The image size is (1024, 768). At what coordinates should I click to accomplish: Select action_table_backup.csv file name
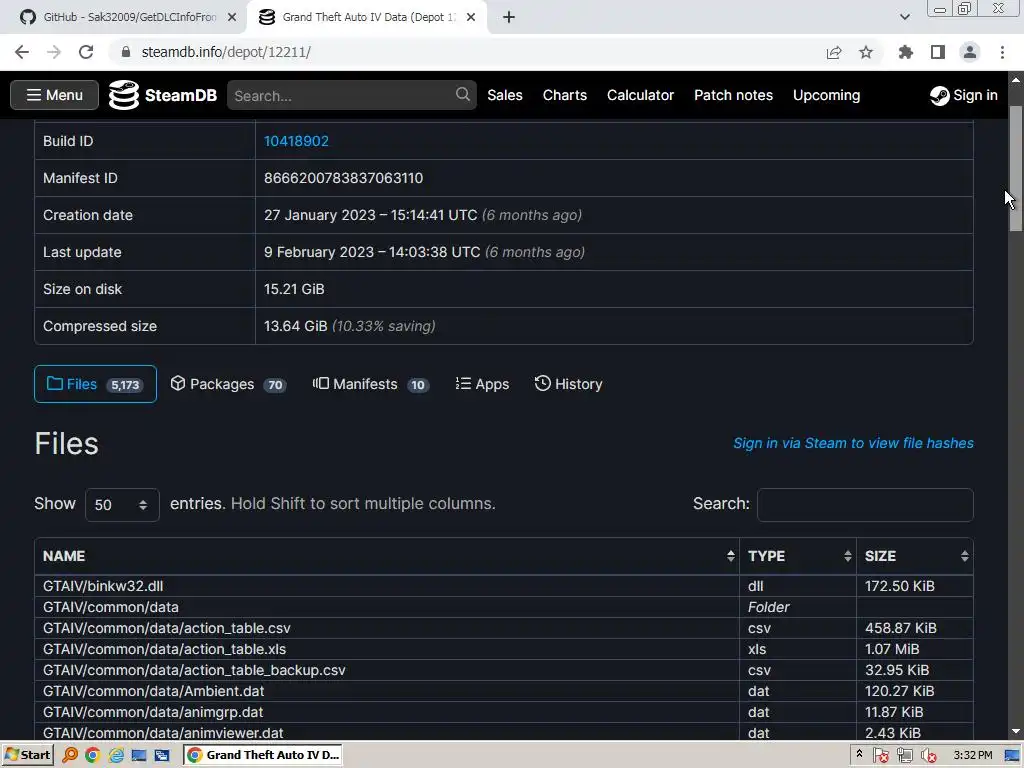click(194, 670)
